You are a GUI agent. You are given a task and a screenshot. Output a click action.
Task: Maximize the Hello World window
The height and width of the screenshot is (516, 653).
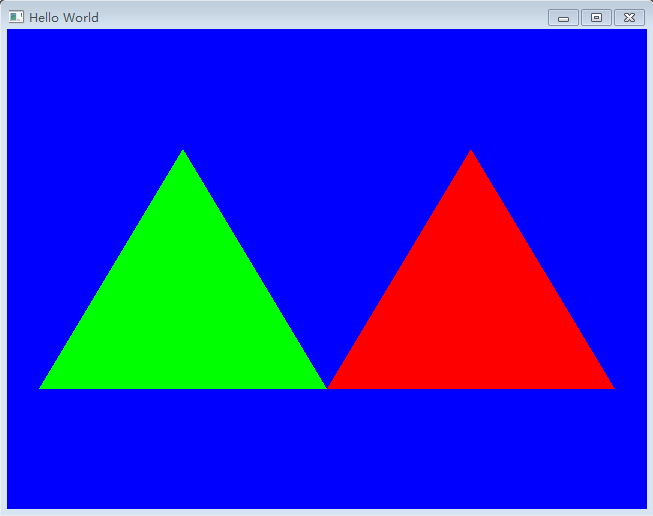click(x=596, y=17)
